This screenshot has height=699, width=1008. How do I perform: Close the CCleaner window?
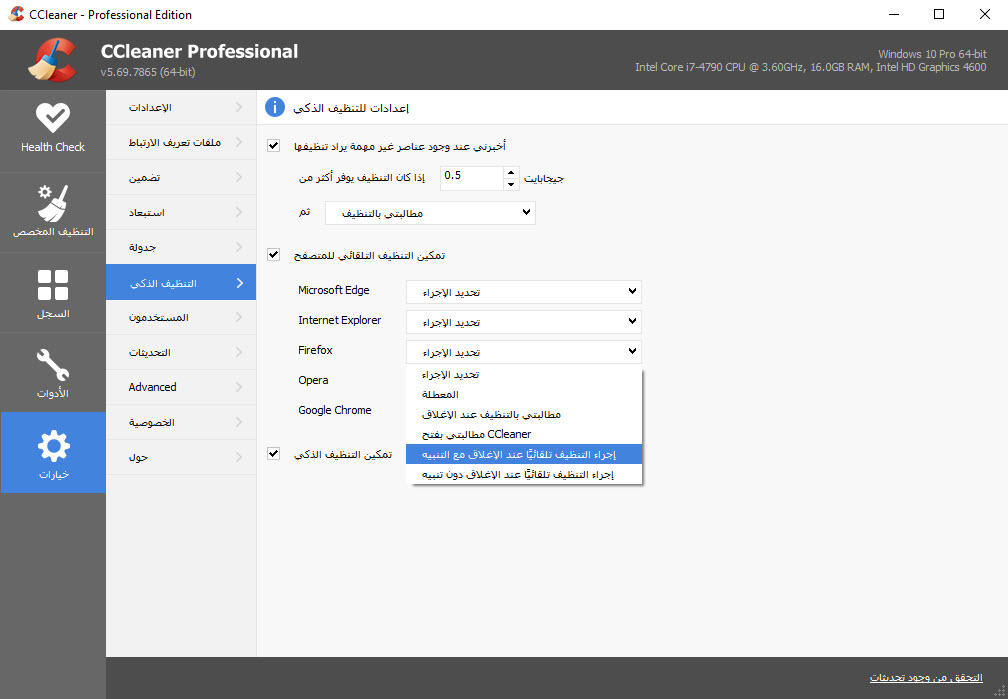tap(984, 14)
